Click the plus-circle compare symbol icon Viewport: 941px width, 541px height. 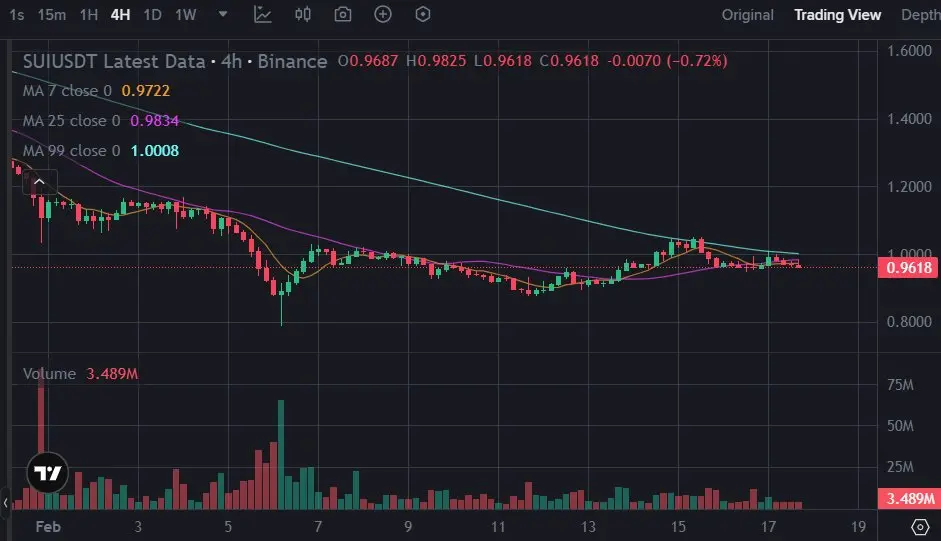pos(383,14)
